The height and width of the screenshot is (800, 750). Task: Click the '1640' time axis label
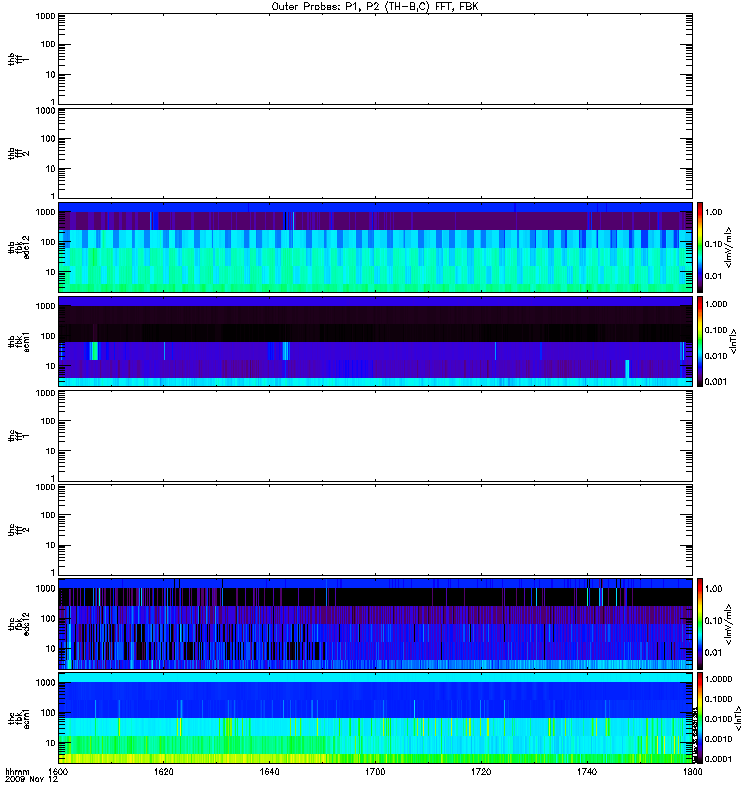click(269, 771)
